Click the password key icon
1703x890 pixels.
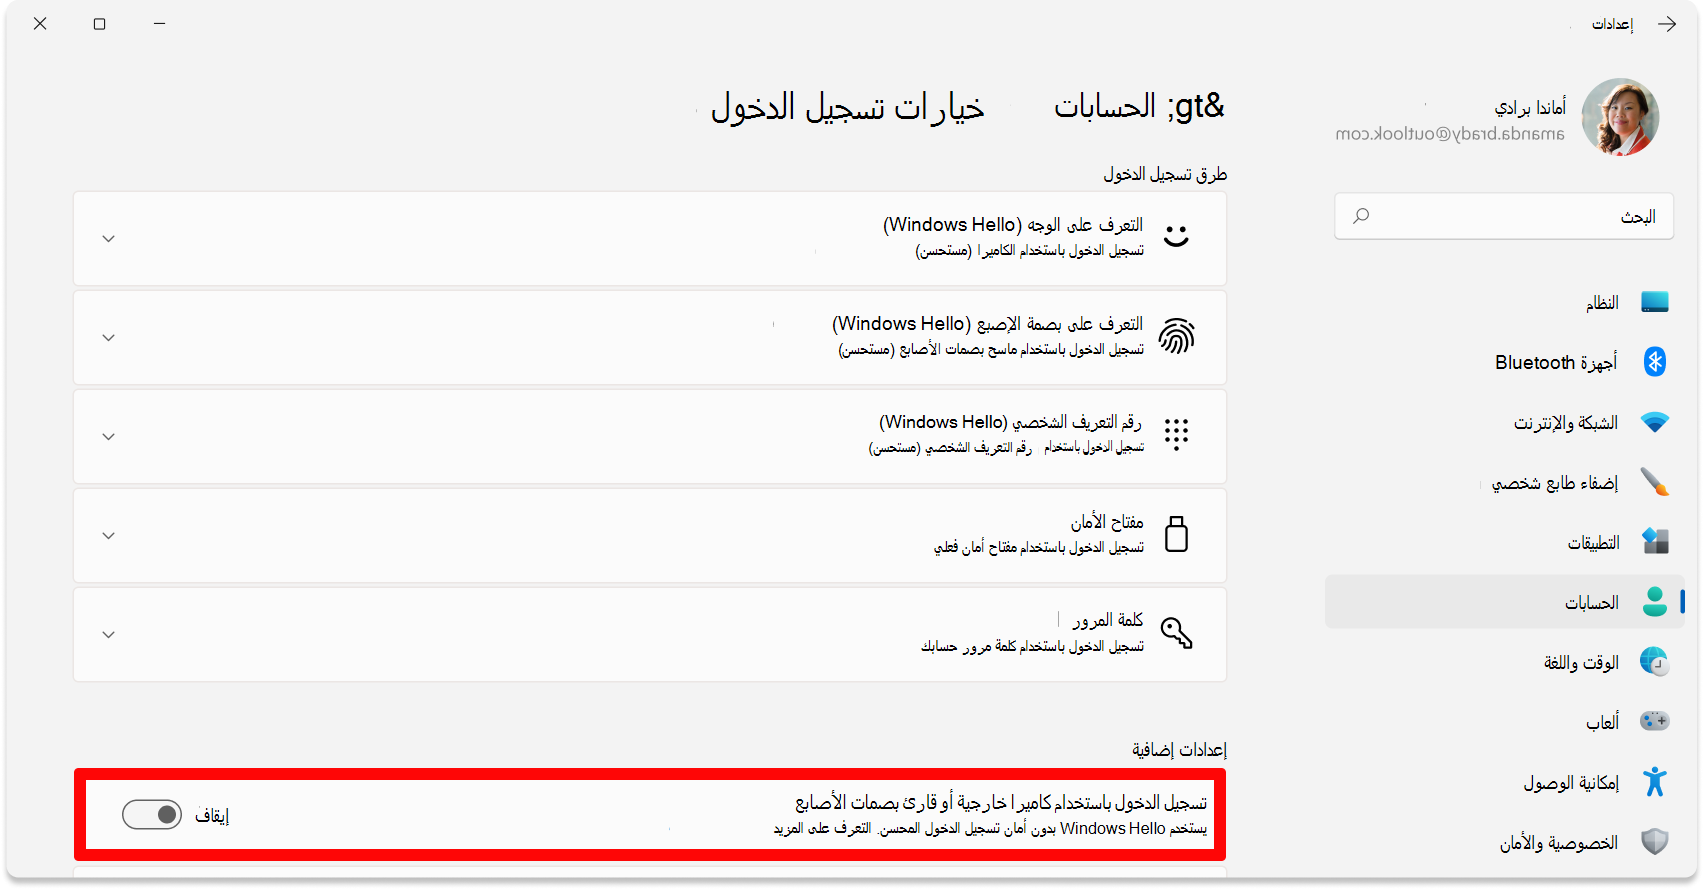pyautogui.click(x=1176, y=633)
